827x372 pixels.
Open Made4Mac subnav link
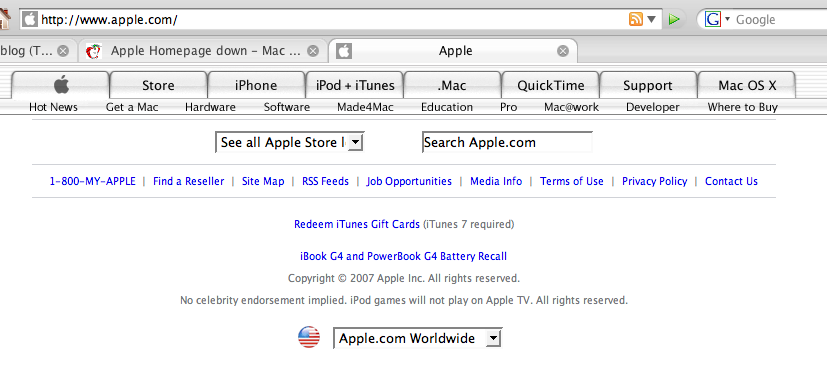point(366,107)
